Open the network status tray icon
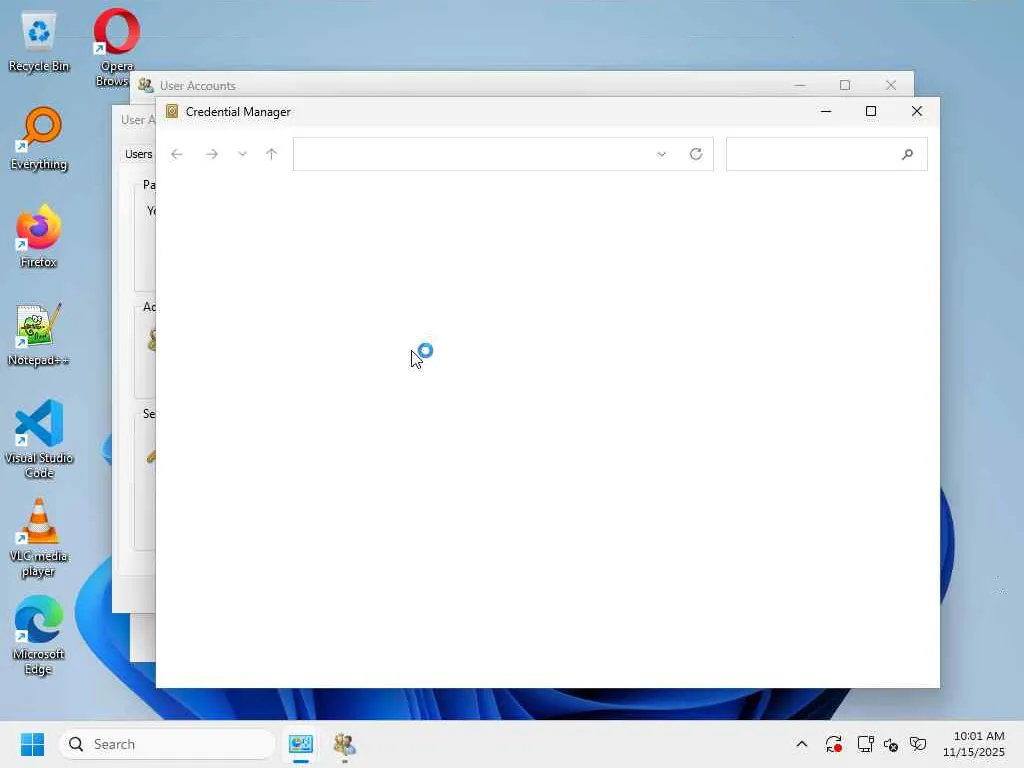Viewport: 1024px width, 768px height. click(865, 744)
